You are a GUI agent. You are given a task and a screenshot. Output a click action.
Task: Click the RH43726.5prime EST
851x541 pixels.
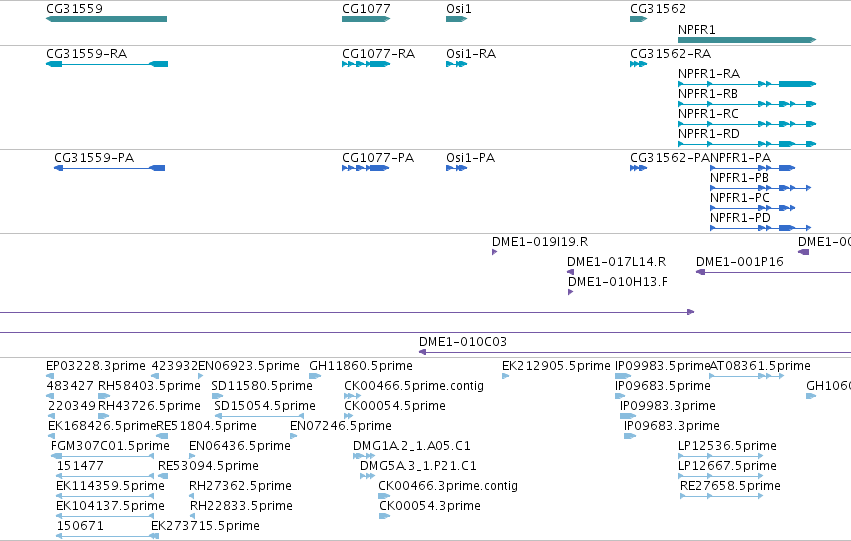click(x=104, y=416)
